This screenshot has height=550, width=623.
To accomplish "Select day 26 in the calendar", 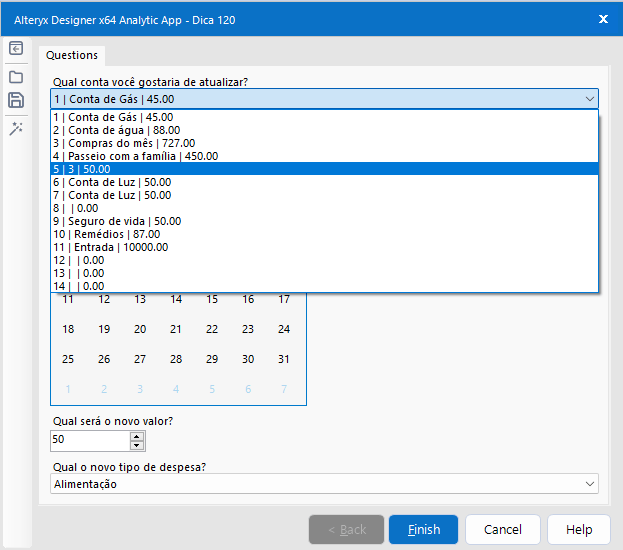I will tap(104, 359).
